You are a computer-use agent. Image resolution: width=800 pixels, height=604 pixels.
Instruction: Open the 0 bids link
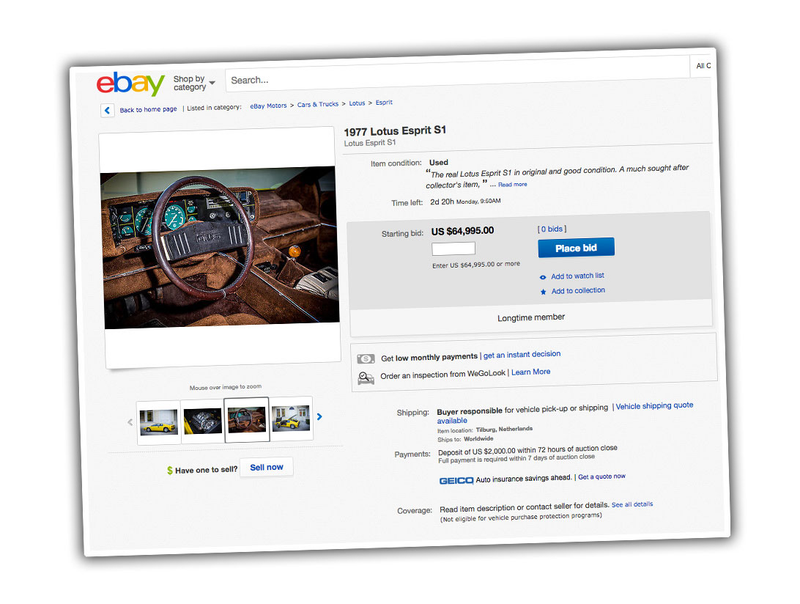tap(552, 229)
